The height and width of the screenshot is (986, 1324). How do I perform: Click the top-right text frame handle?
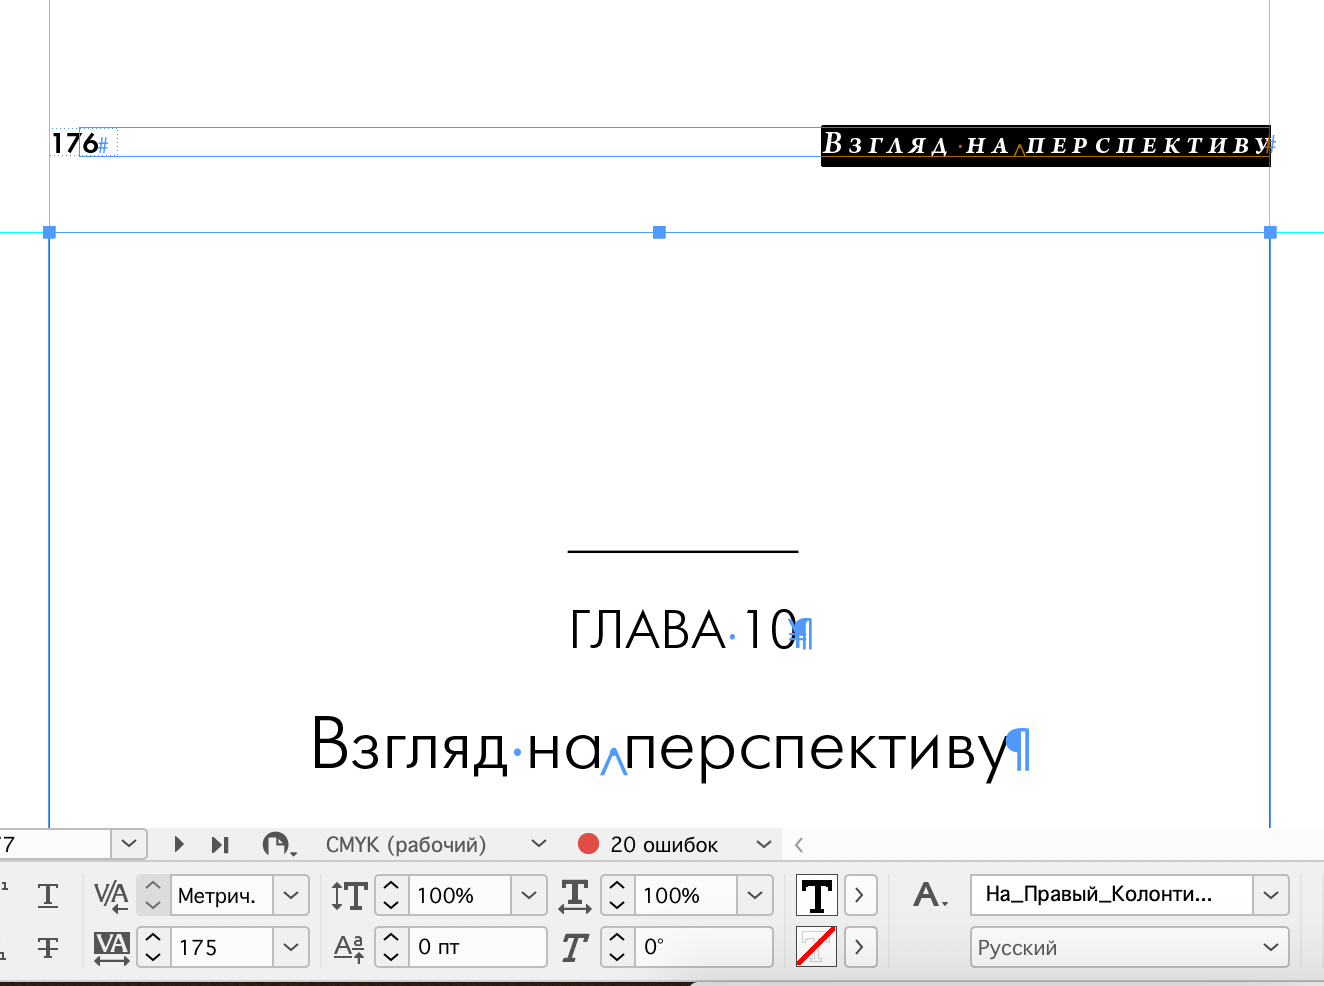[1270, 232]
